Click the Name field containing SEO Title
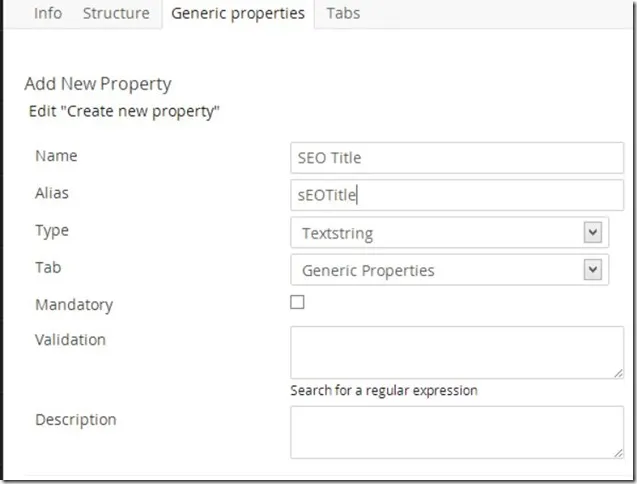Screen dimensions: 637x484 [456, 158]
